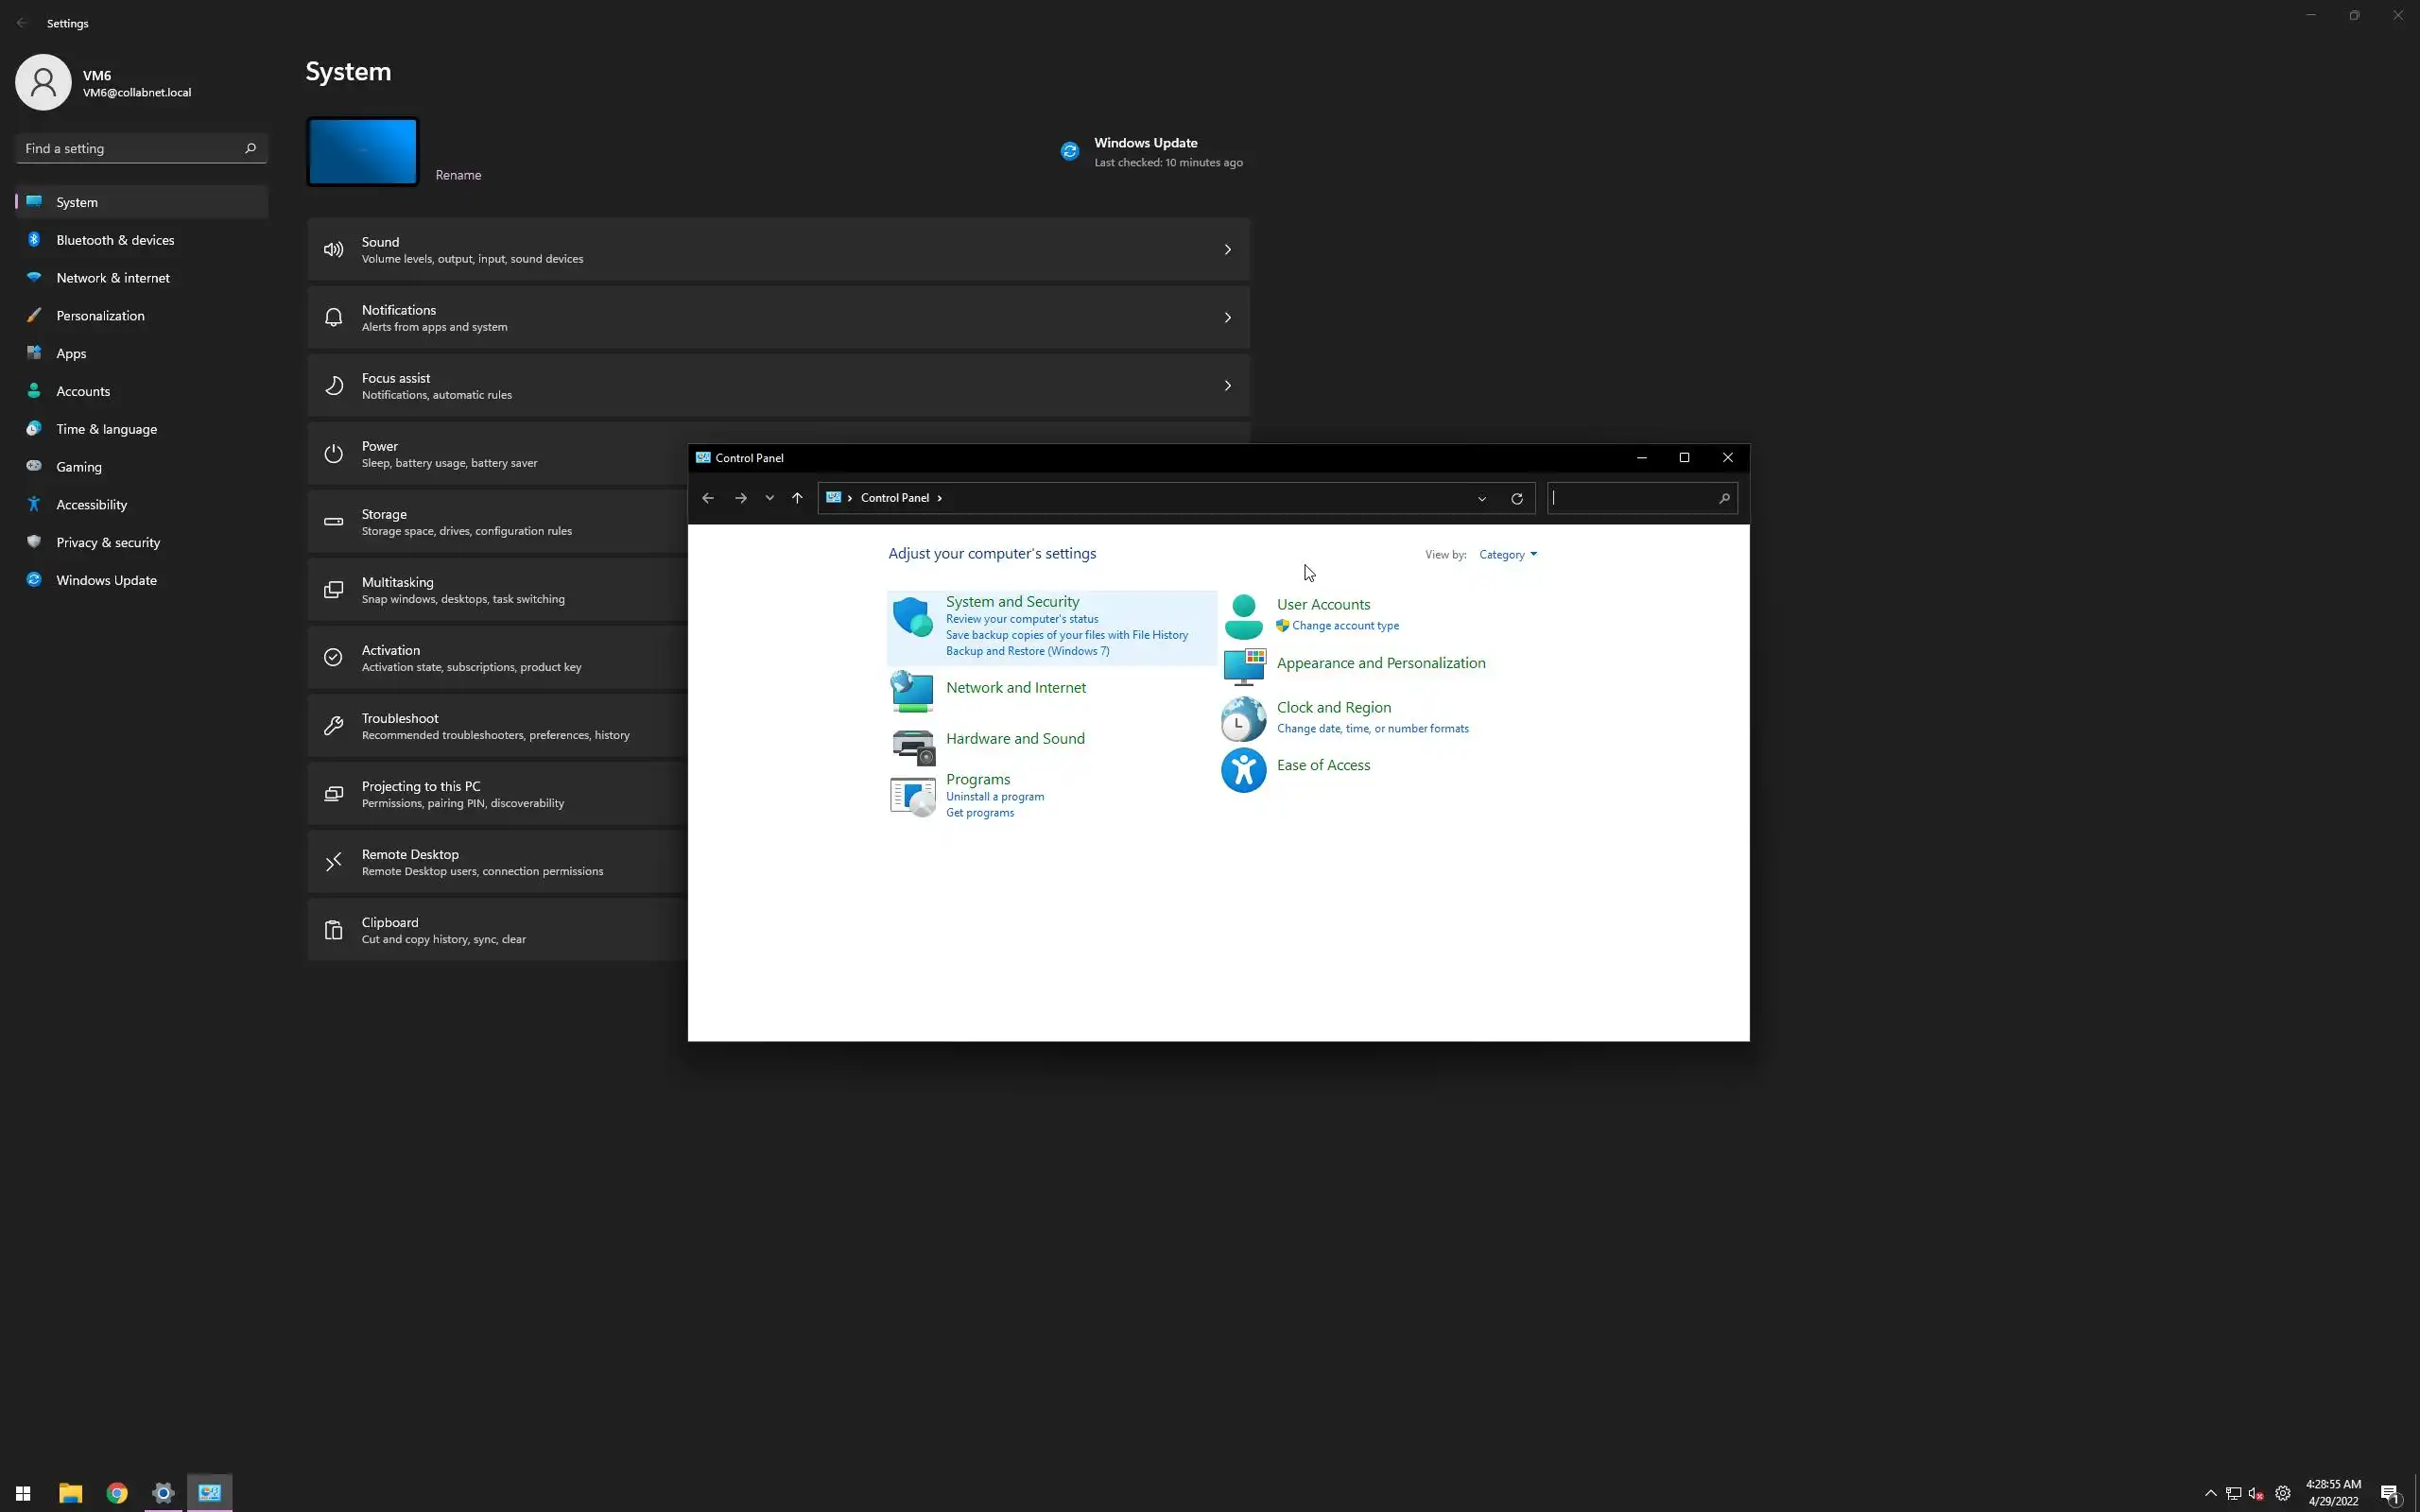2420x1512 pixels.
Task: Go up one level in Control Panel
Action: click(797, 498)
